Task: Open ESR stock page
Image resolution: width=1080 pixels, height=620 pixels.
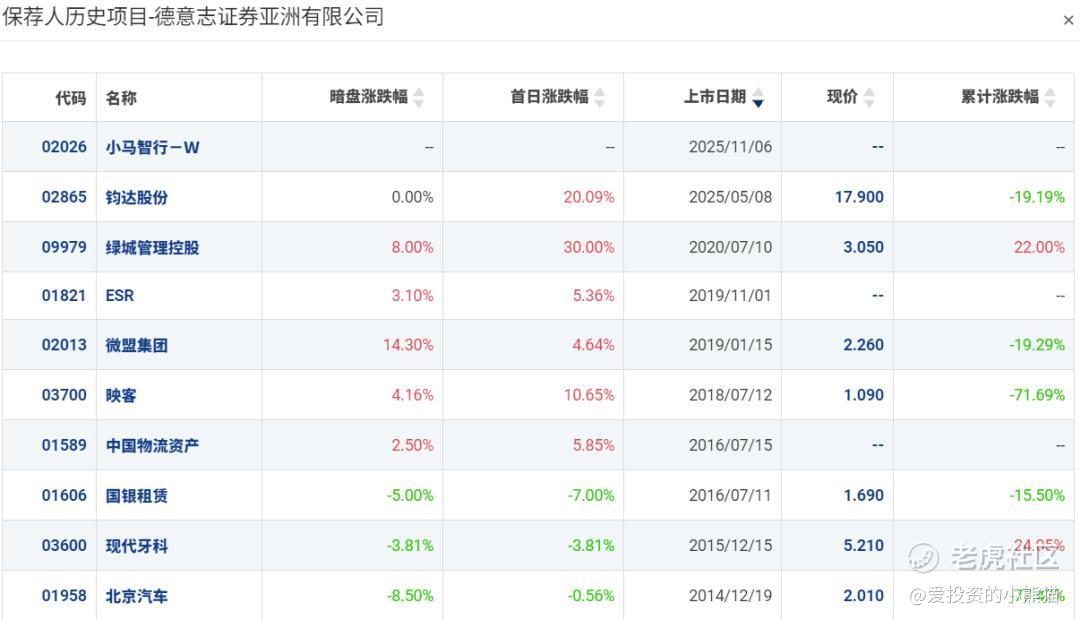Action: (x=120, y=296)
